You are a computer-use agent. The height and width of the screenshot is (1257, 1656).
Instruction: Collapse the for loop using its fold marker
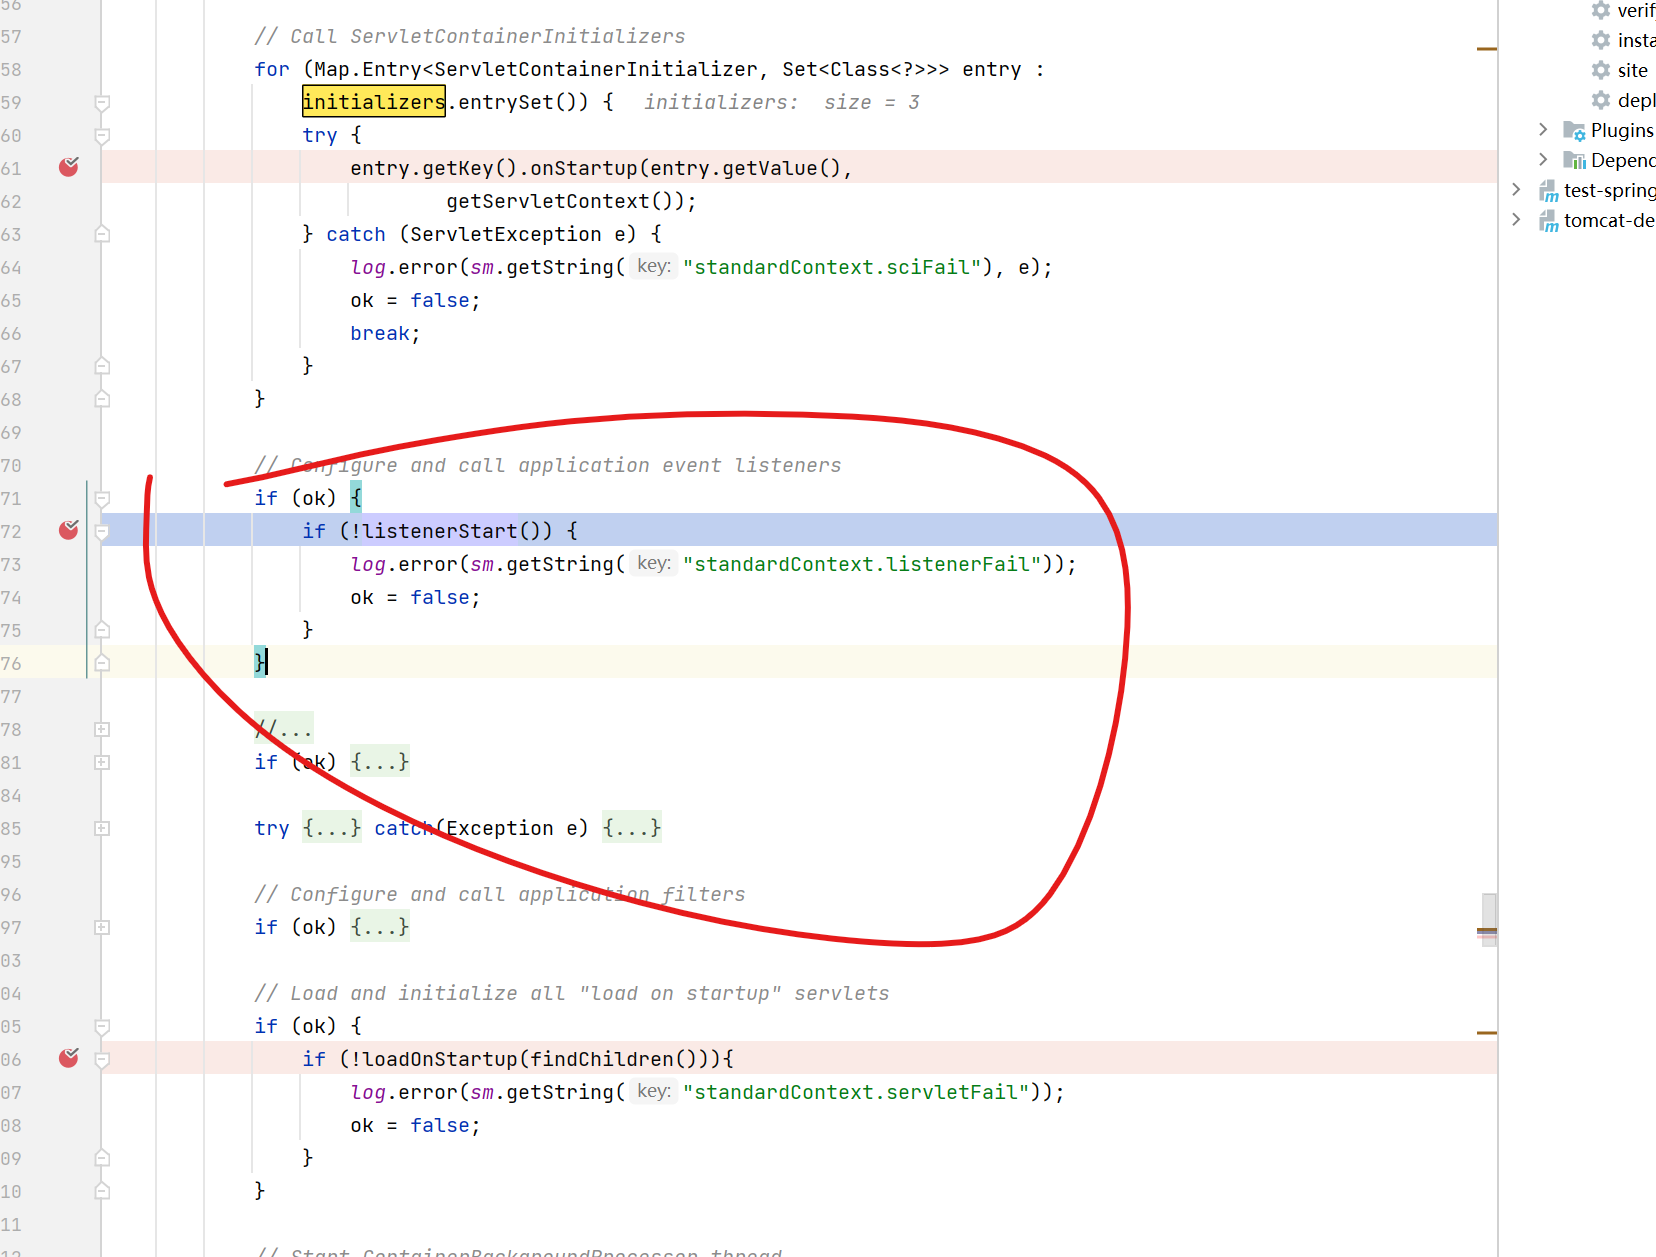pyautogui.click(x=102, y=102)
